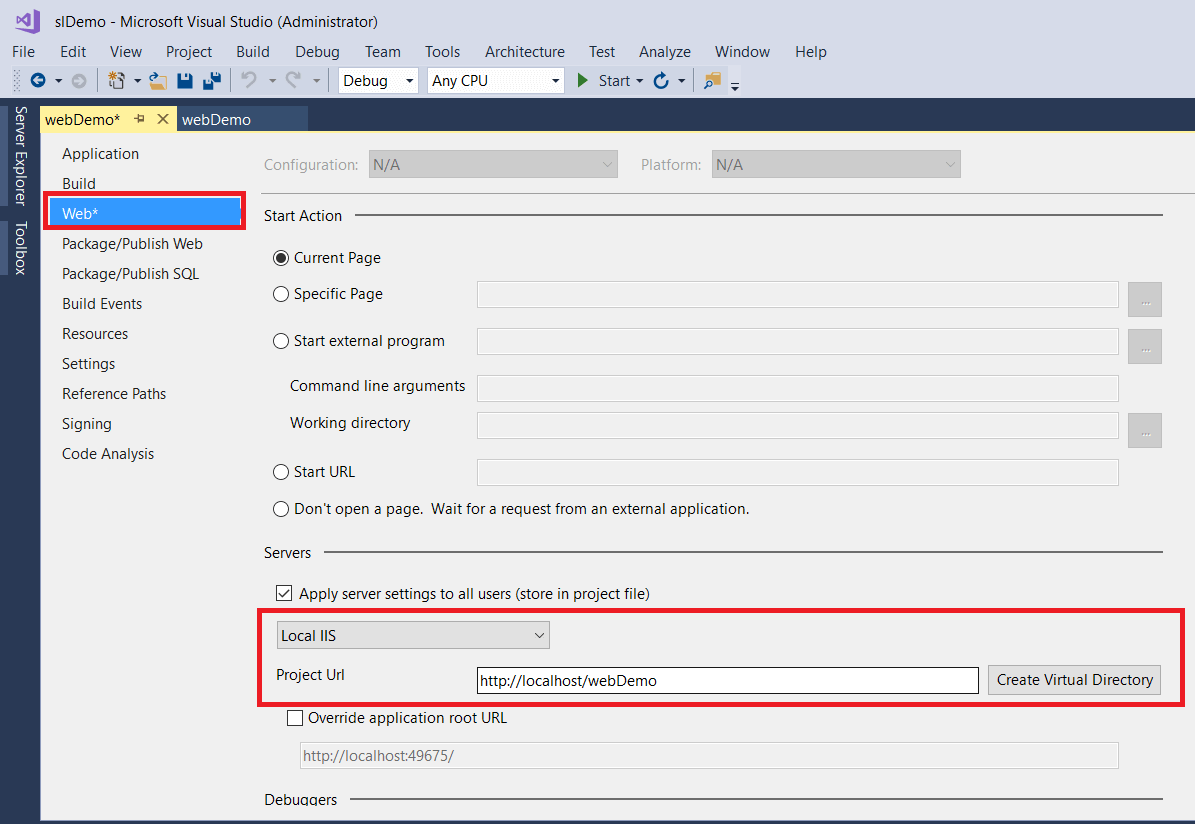
Task: Open the Project menu
Action: [188, 51]
